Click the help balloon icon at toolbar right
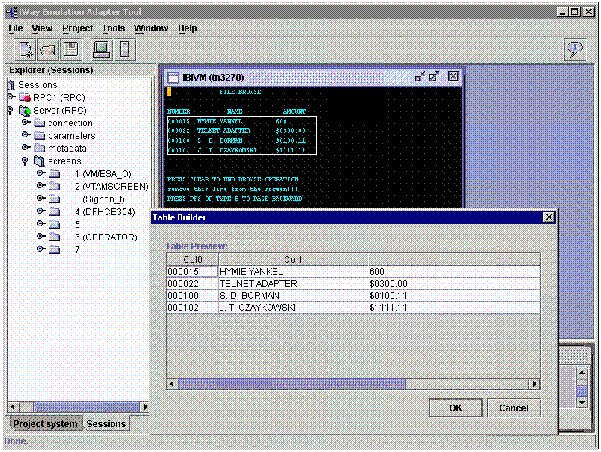 coord(575,50)
